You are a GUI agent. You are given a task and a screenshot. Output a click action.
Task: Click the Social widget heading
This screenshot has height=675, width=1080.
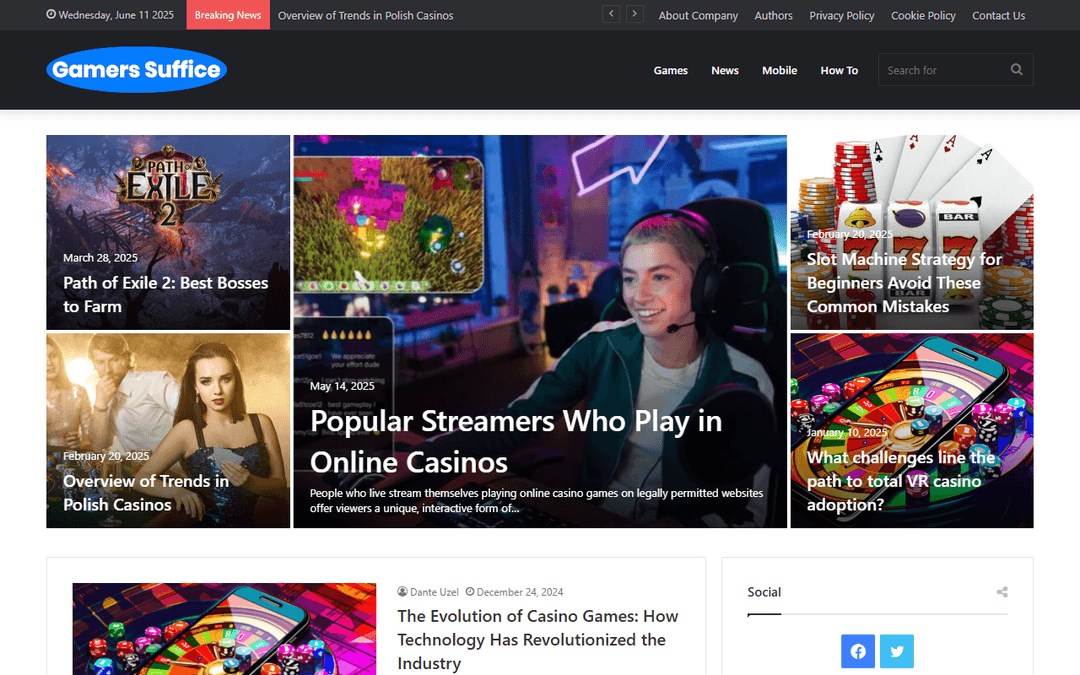pos(764,592)
